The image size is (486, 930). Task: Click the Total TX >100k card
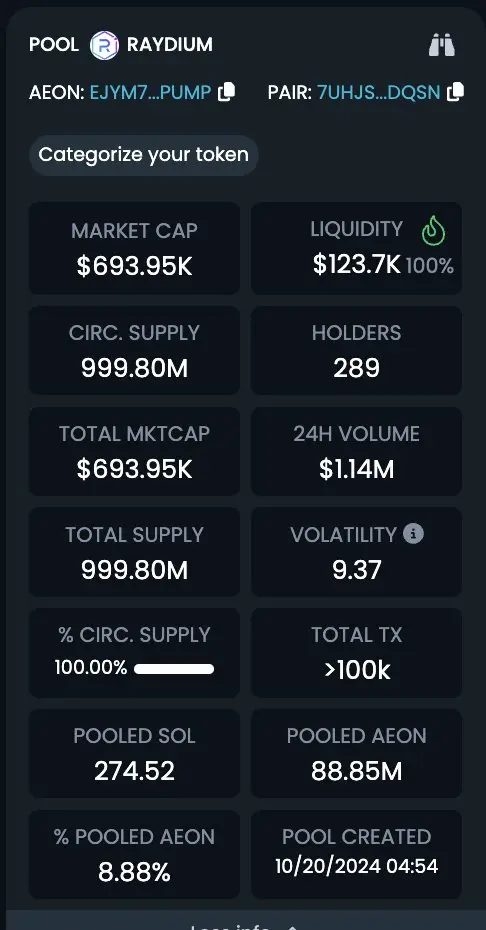pyautogui.click(x=357, y=652)
